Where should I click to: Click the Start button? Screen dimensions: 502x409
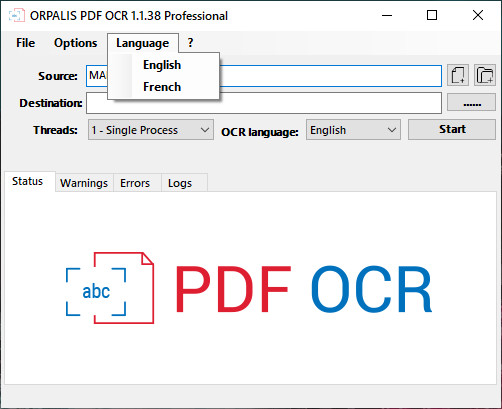click(452, 129)
